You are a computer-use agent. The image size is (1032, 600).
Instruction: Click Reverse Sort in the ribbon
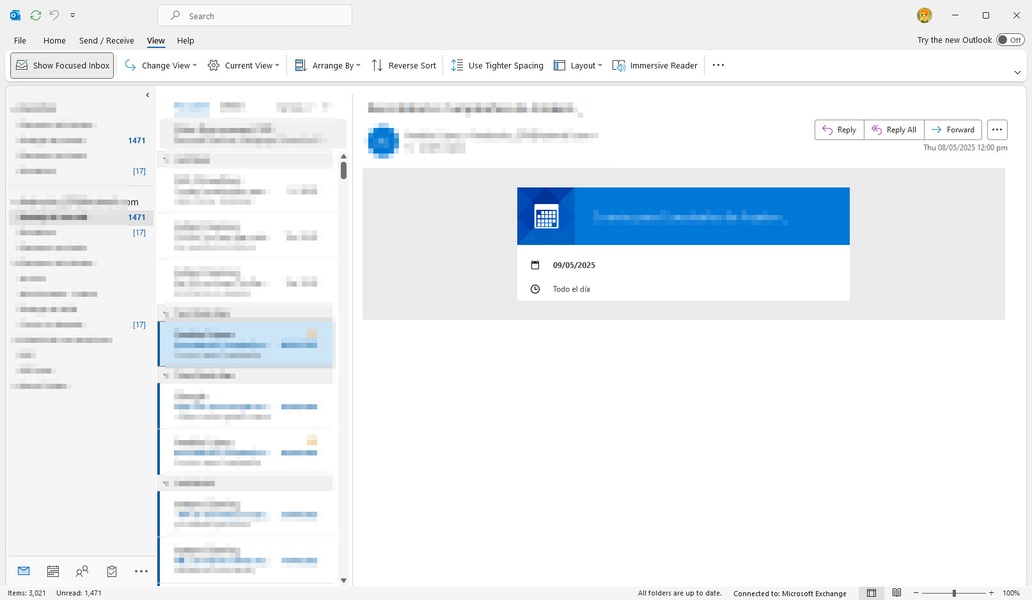(x=404, y=65)
